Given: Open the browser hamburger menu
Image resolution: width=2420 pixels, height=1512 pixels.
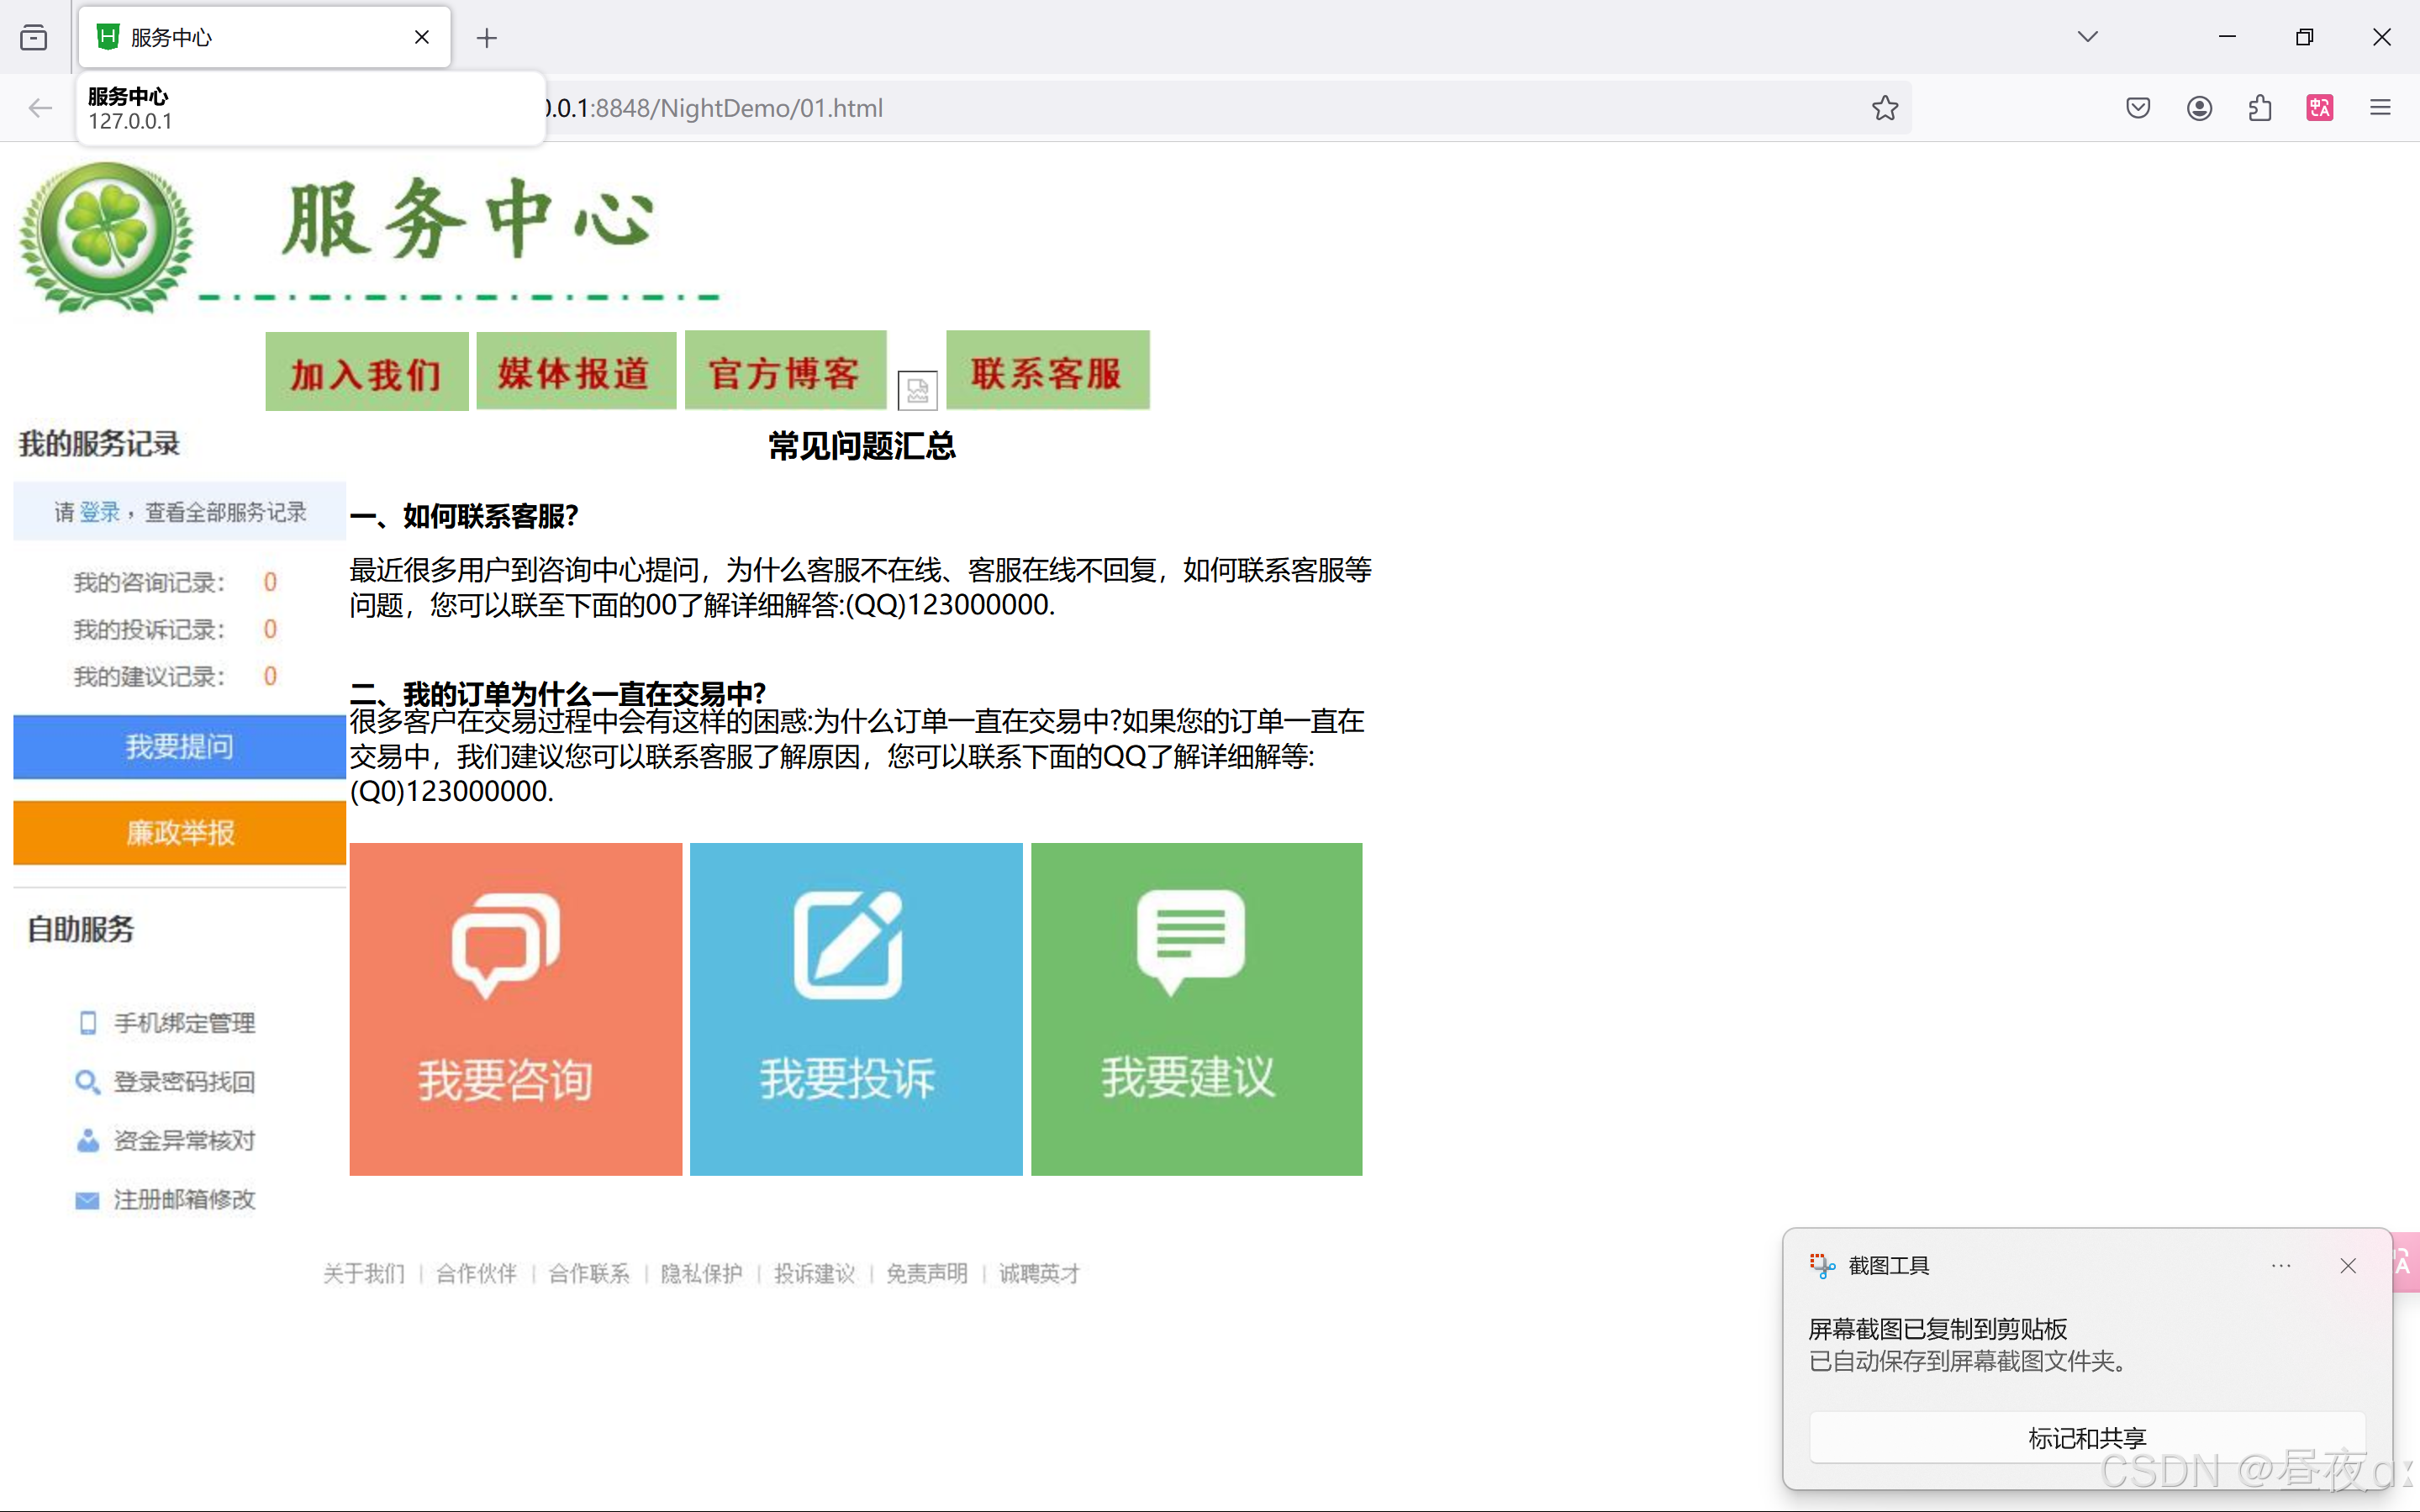Looking at the screenshot, I should click(x=2380, y=108).
